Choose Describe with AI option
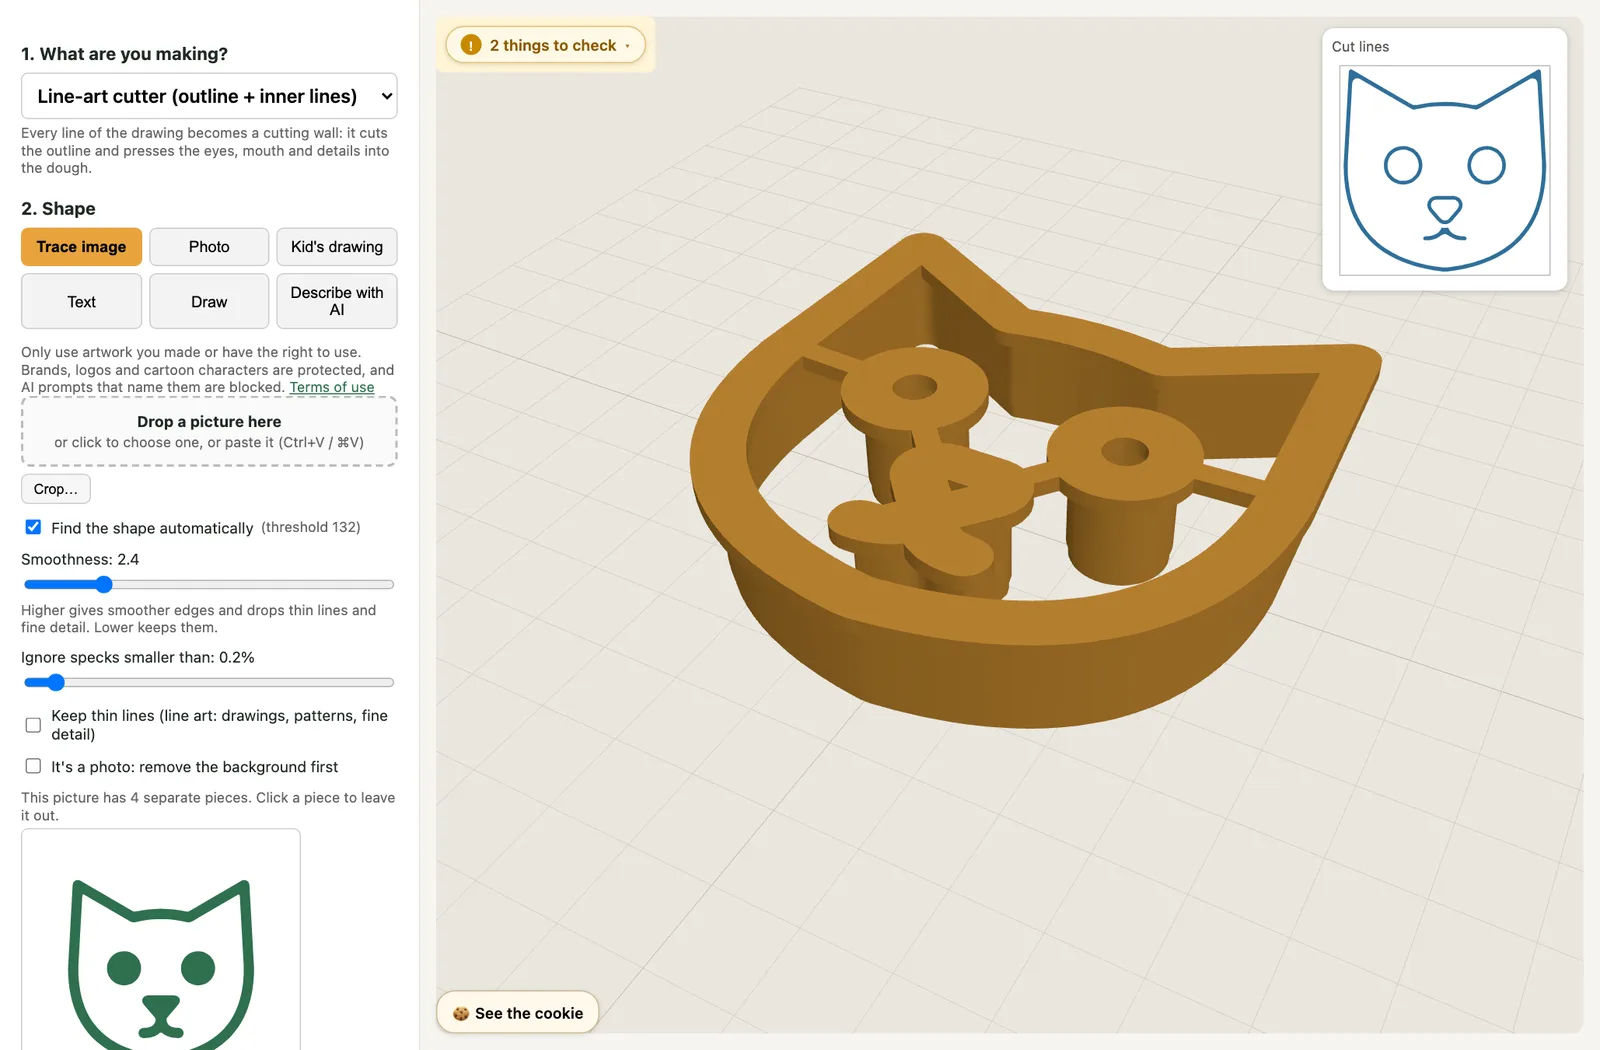Screen dimensions: 1600x1050 [x=337, y=301]
